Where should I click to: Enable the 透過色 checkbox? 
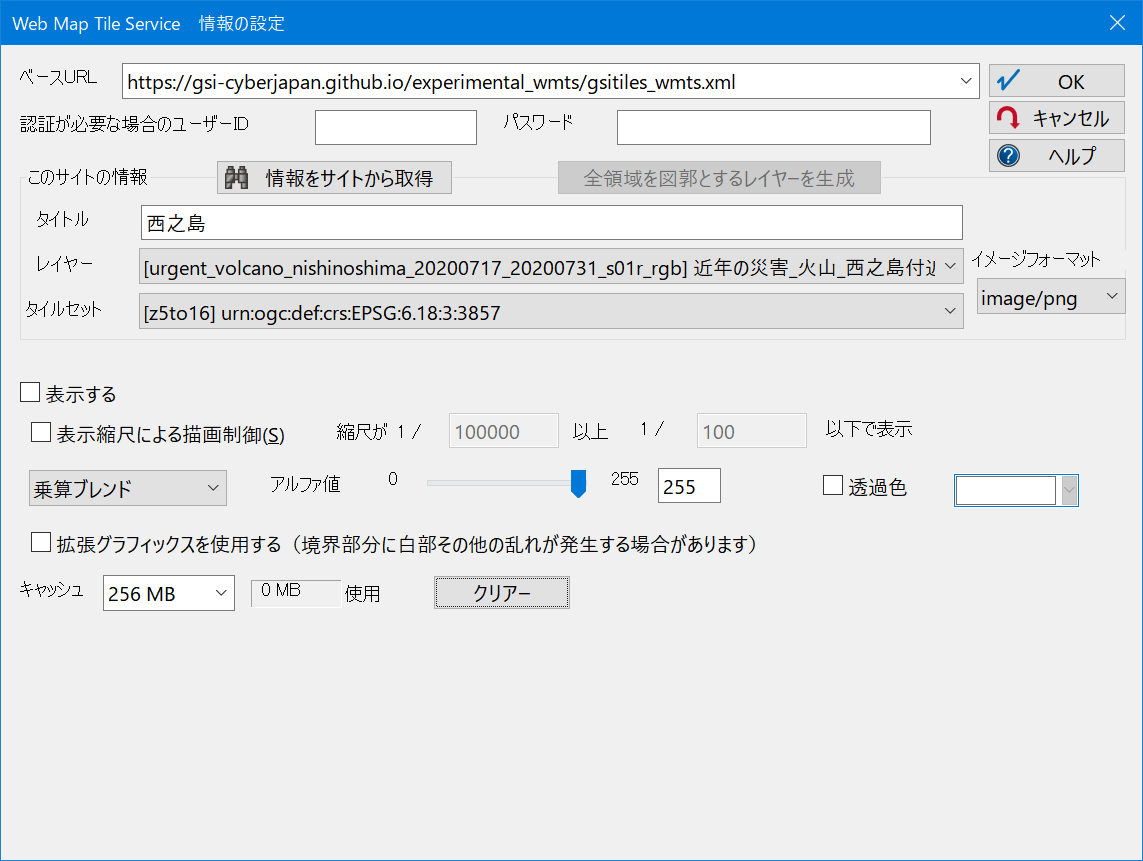click(832, 486)
